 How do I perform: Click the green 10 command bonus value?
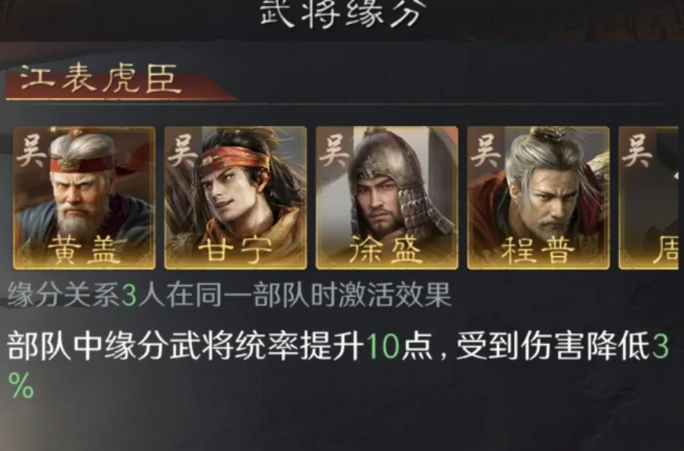click(x=383, y=348)
